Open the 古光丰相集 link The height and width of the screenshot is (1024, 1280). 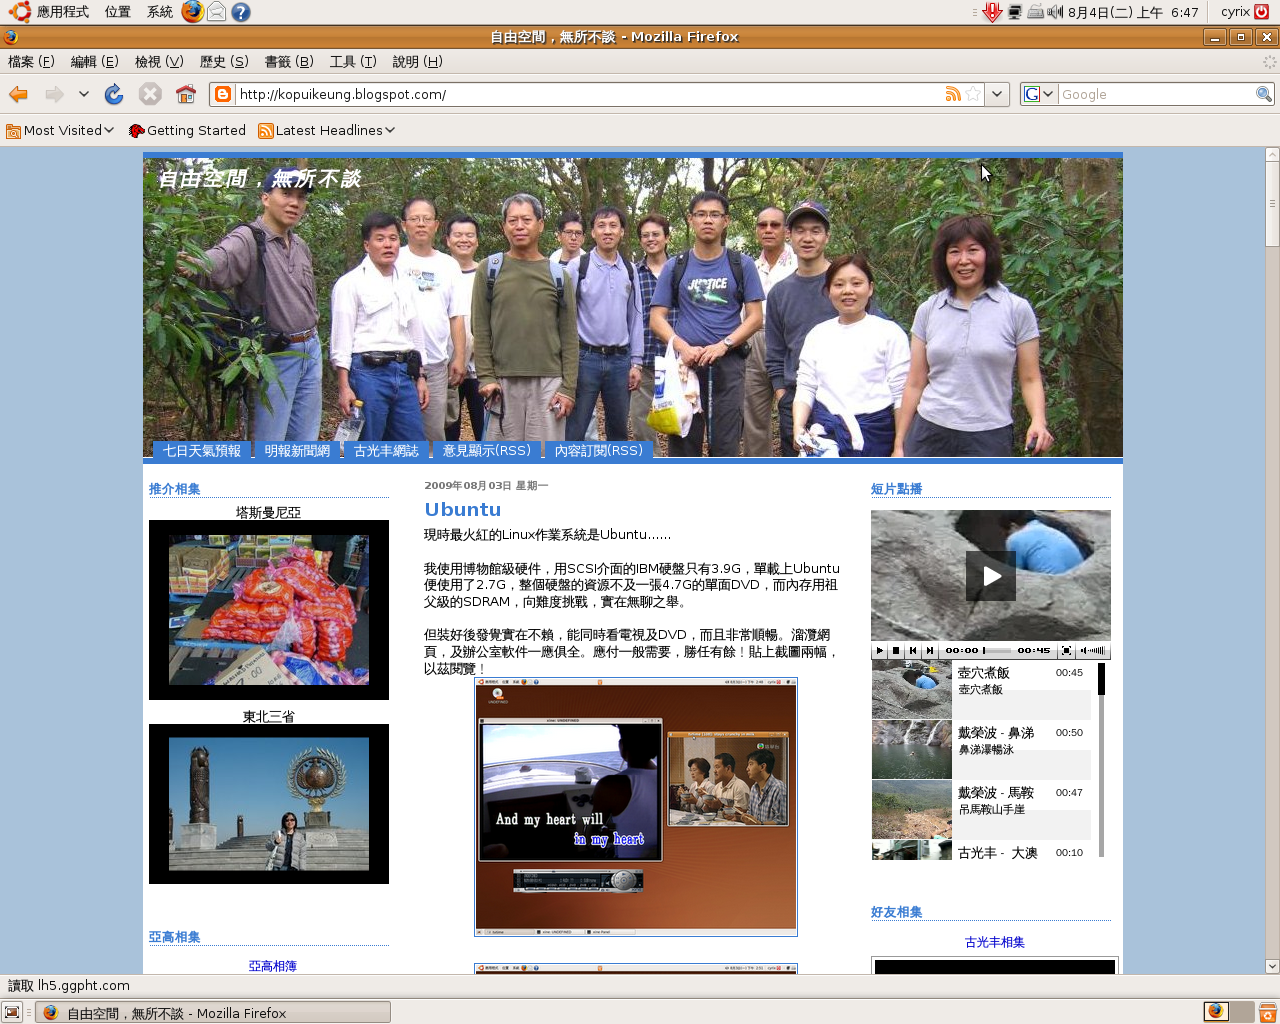click(994, 942)
